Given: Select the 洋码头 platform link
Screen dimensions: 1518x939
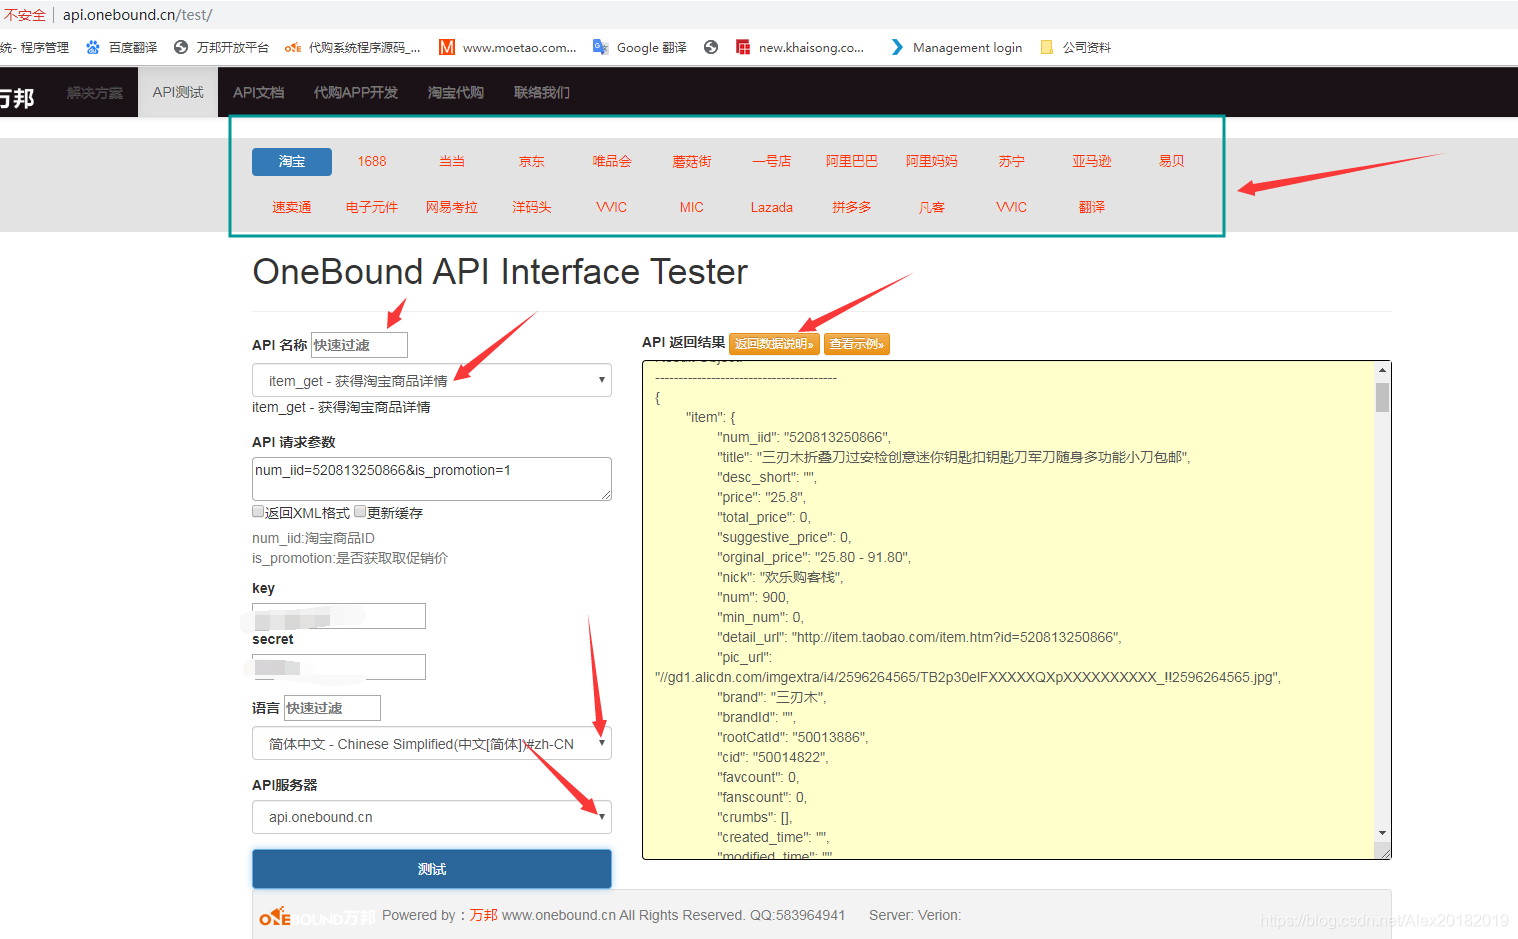Looking at the screenshot, I should (x=532, y=207).
